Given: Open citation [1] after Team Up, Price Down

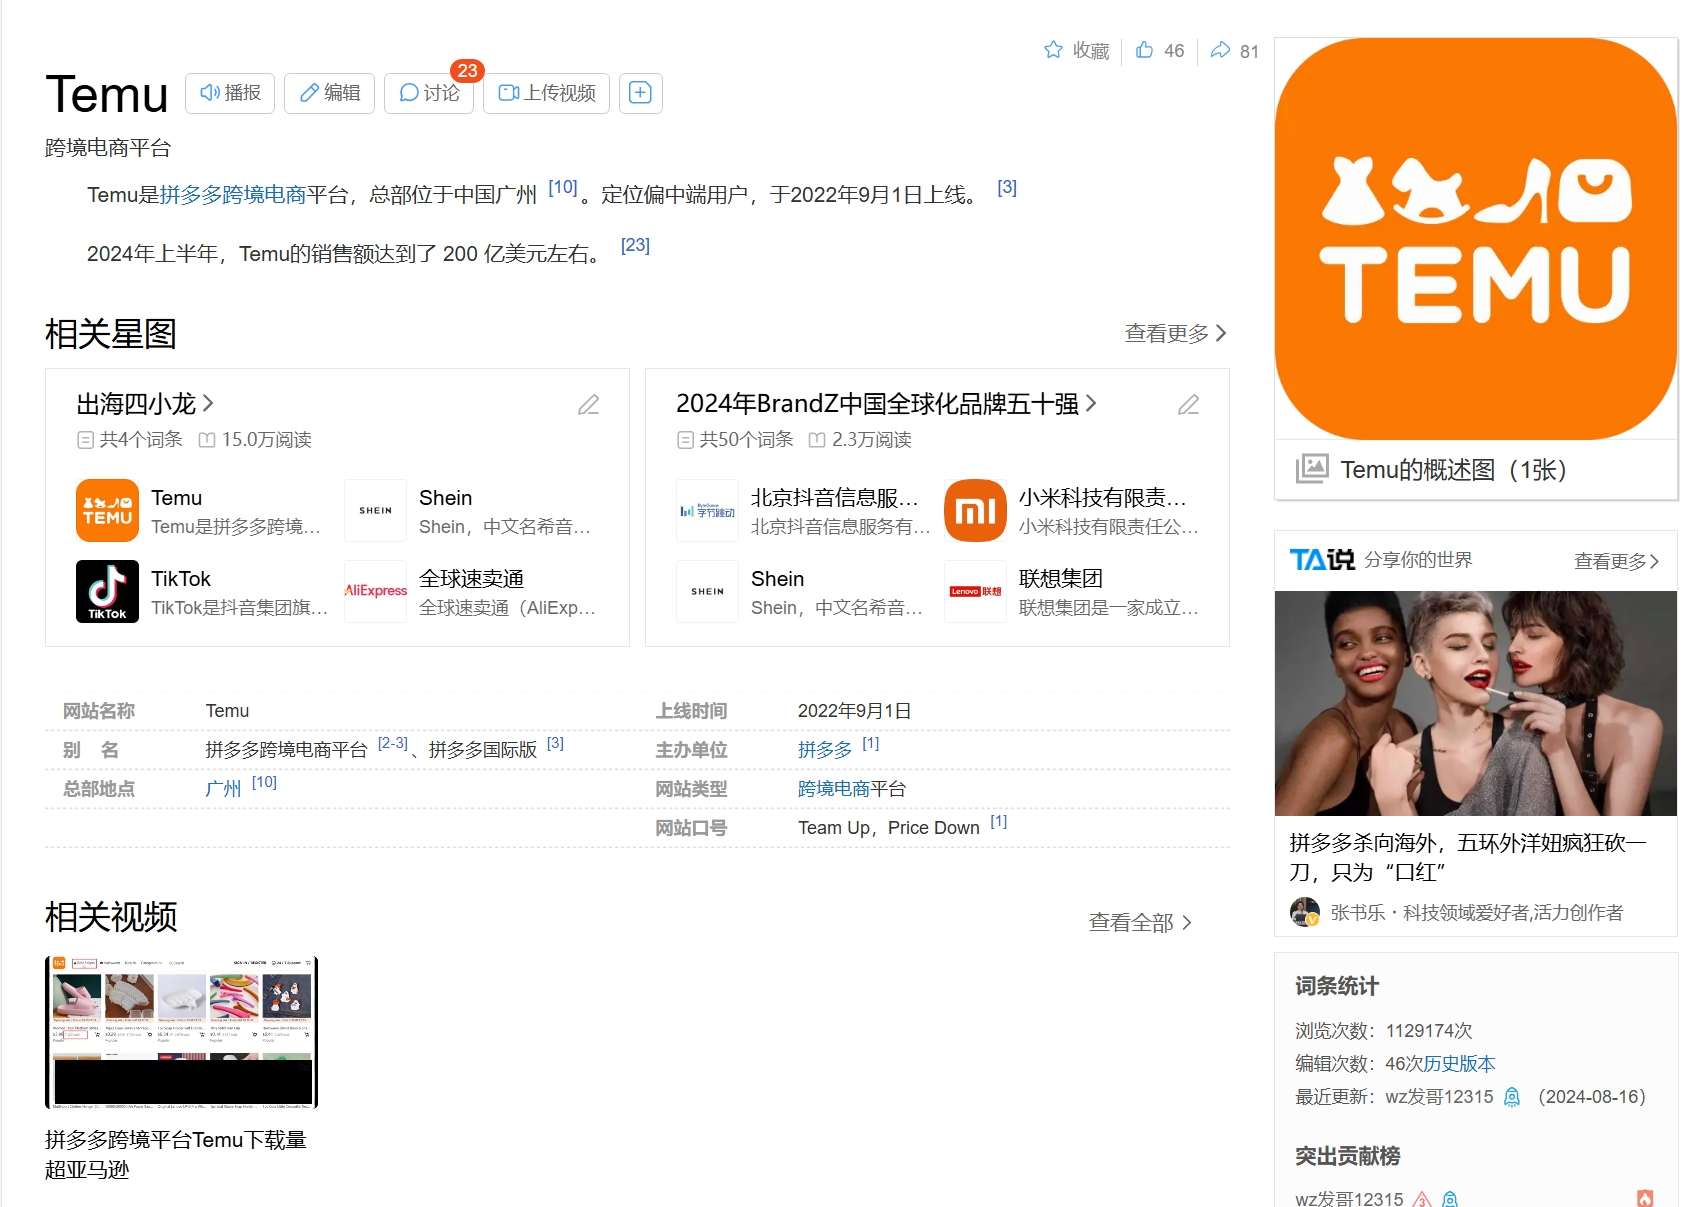Looking at the screenshot, I should (999, 822).
